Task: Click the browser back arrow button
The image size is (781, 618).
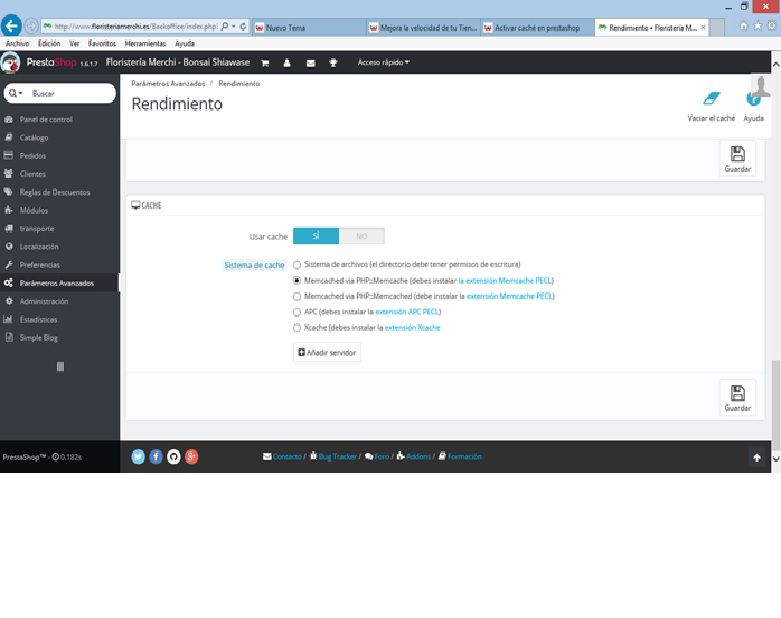Action: pyautogui.click(x=11, y=25)
